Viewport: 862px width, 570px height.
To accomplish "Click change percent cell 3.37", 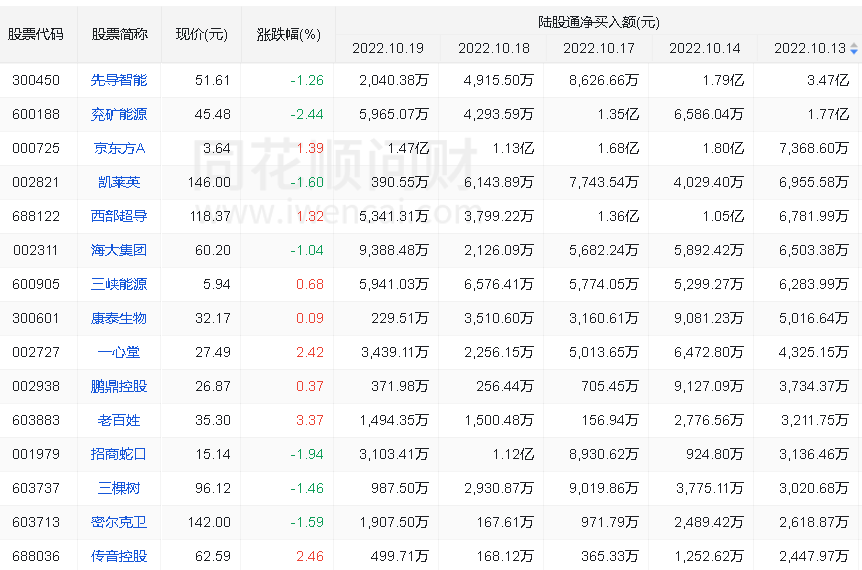I will (310, 420).
